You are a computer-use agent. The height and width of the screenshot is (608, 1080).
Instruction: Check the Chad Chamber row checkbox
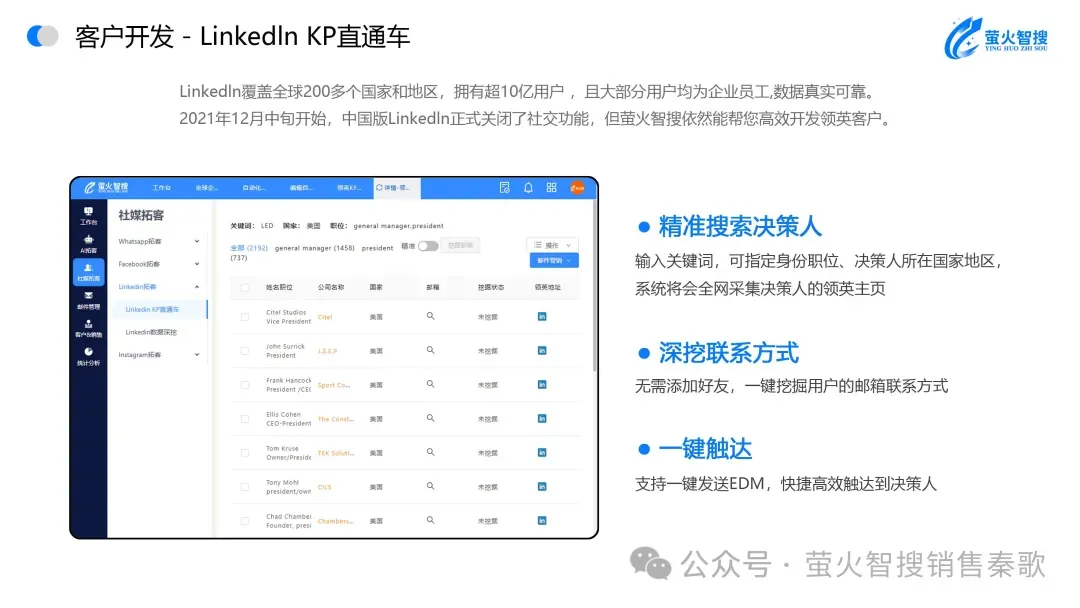tap(245, 521)
